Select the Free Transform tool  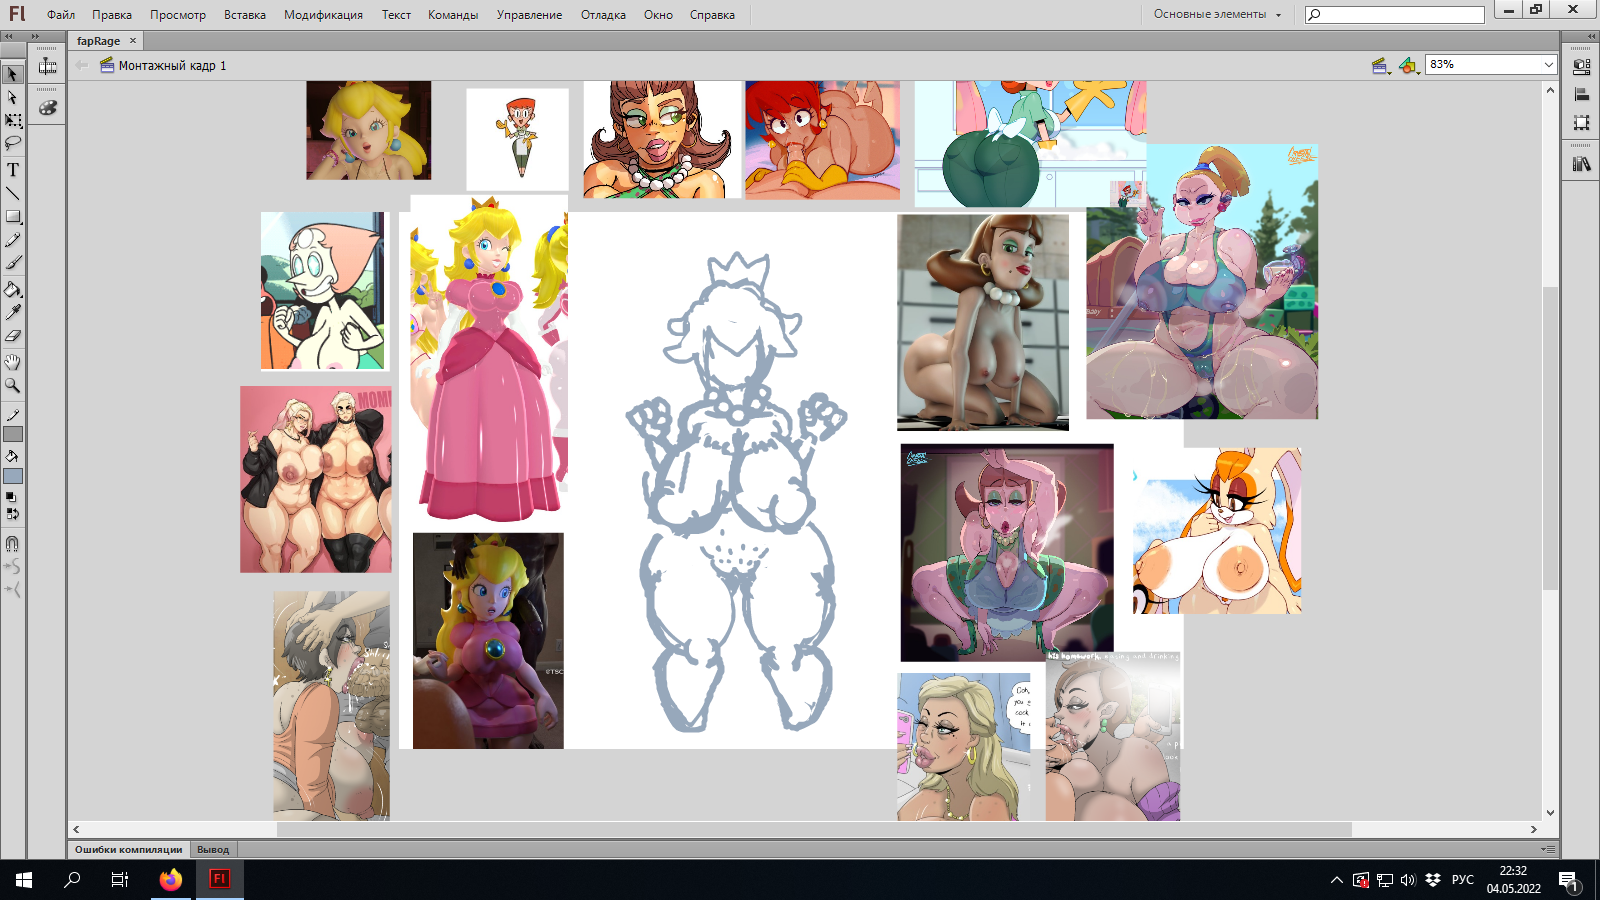pyautogui.click(x=13, y=120)
